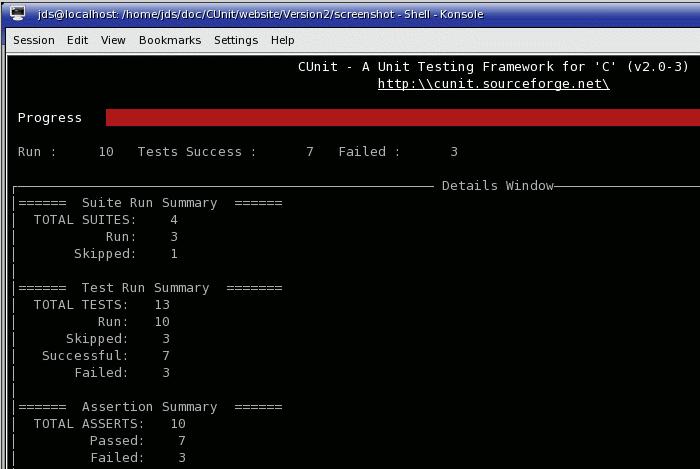Click the Successful: row
The image size is (700, 469).
pyautogui.click(x=106, y=356)
